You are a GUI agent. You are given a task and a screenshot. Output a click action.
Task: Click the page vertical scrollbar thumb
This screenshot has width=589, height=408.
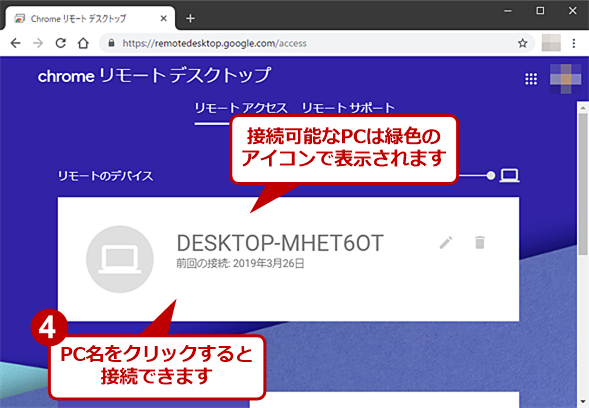(583, 184)
